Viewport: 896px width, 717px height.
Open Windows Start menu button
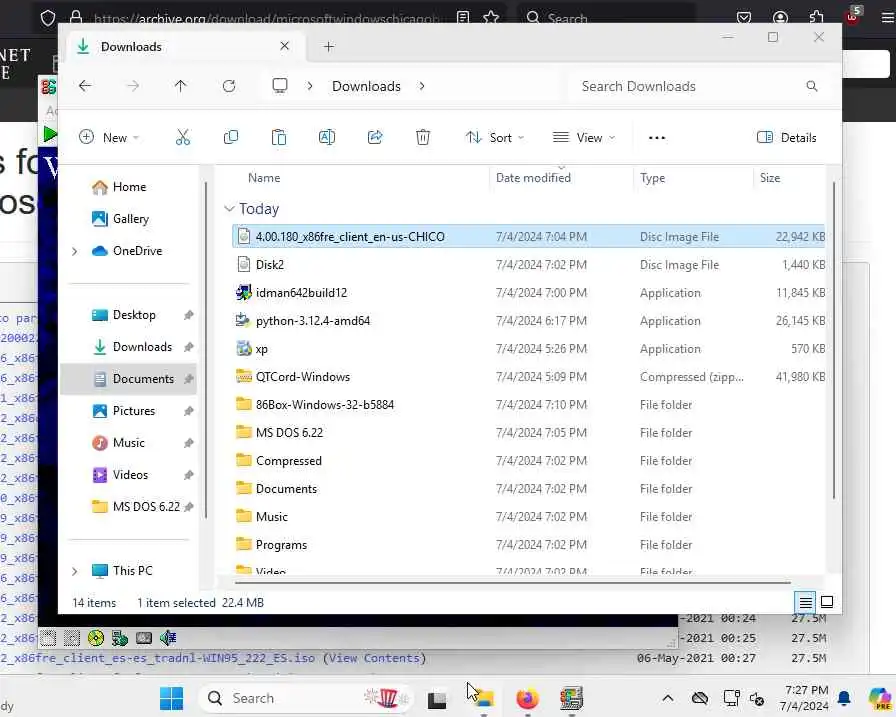171,698
